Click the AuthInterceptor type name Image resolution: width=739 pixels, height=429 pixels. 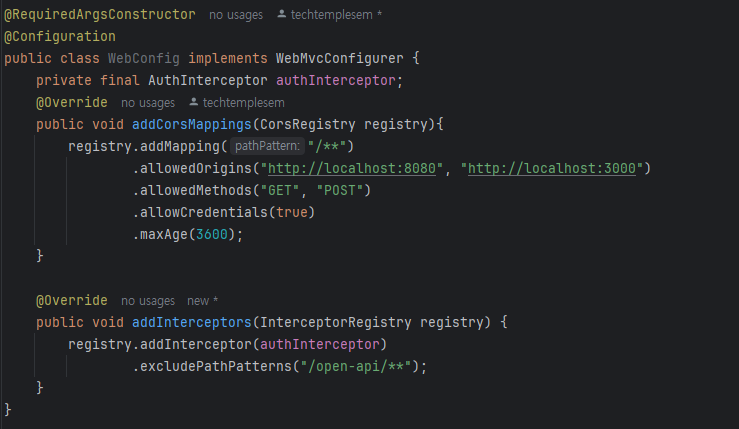pyautogui.click(x=207, y=80)
